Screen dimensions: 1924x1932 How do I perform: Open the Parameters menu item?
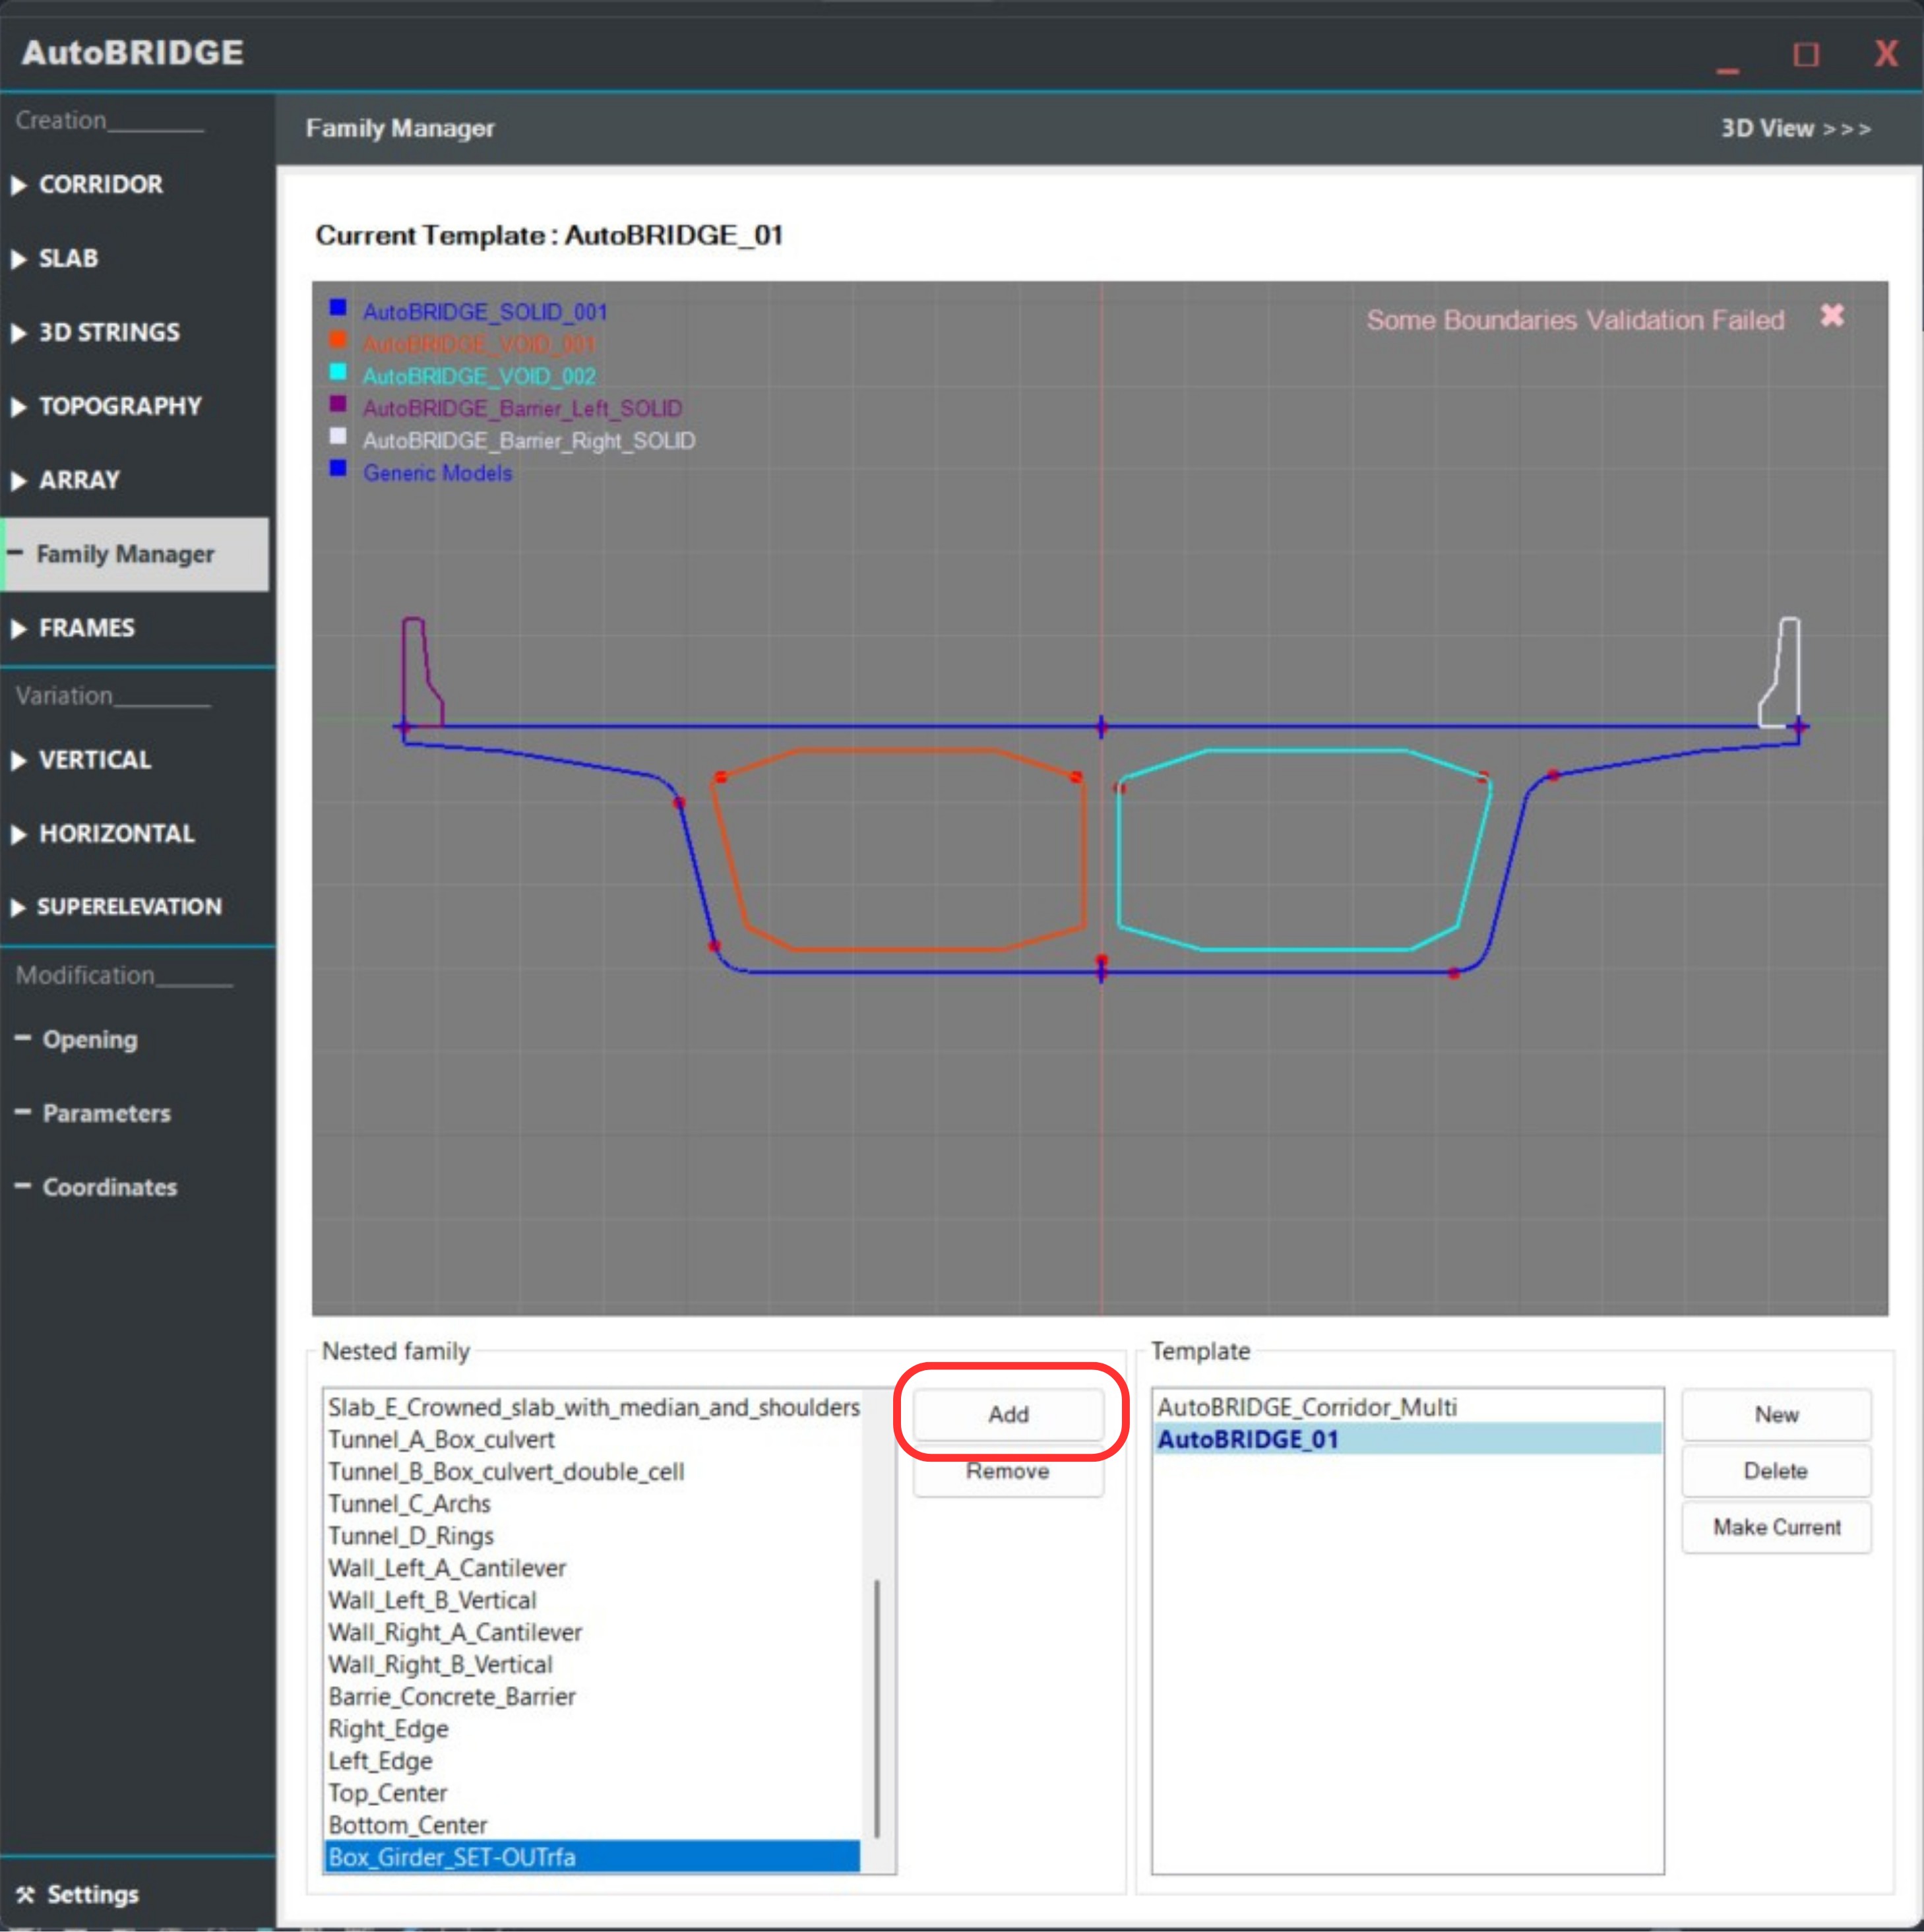[106, 1113]
